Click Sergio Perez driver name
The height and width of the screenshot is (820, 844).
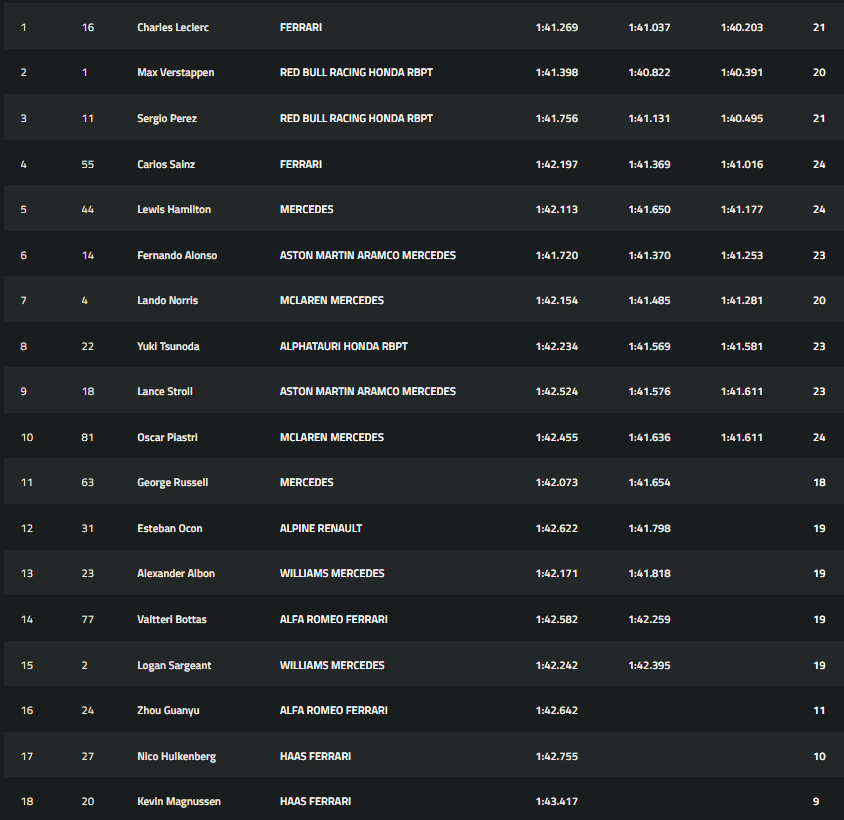(167, 118)
